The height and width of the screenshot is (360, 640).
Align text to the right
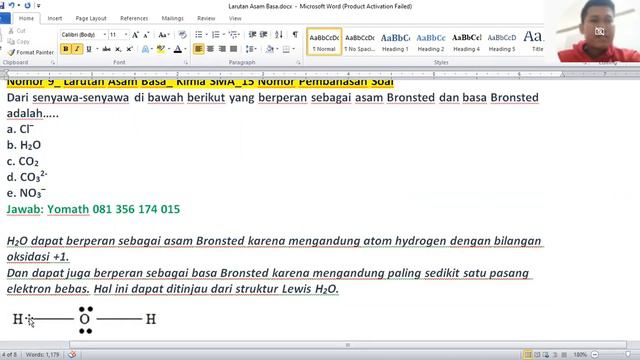[222, 49]
